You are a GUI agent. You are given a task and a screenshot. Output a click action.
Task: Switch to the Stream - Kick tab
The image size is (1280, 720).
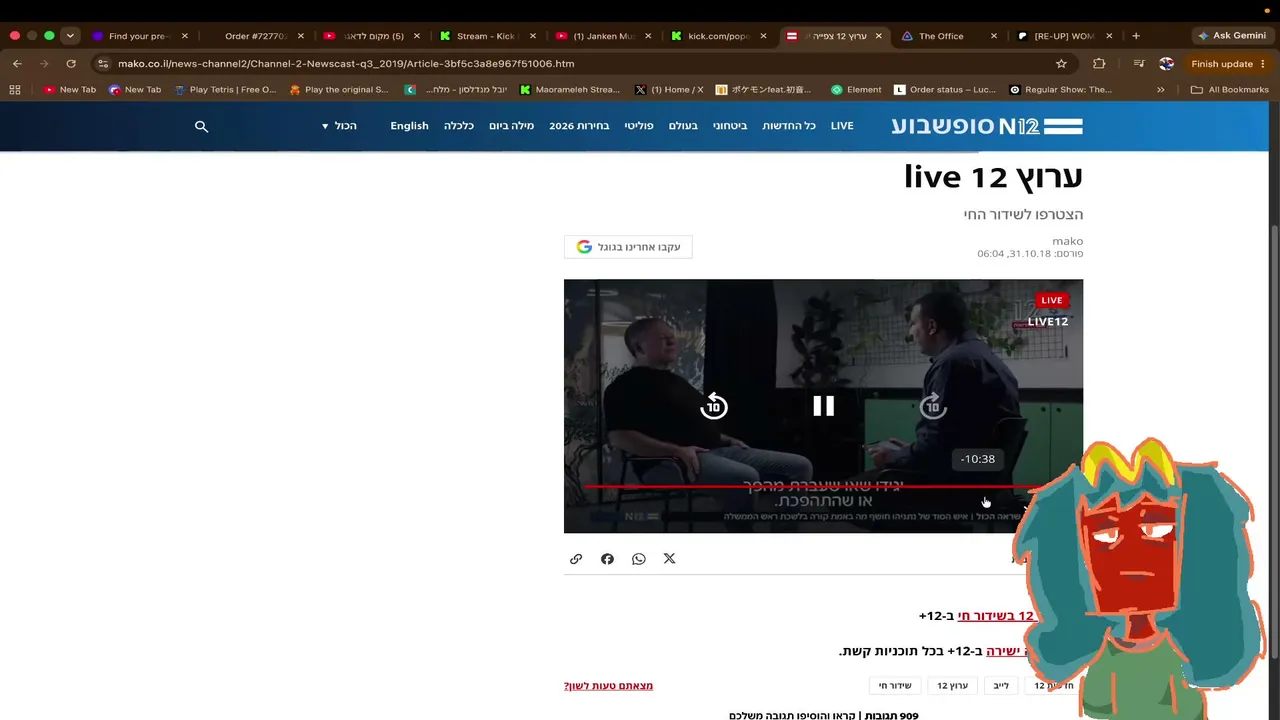[486, 36]
